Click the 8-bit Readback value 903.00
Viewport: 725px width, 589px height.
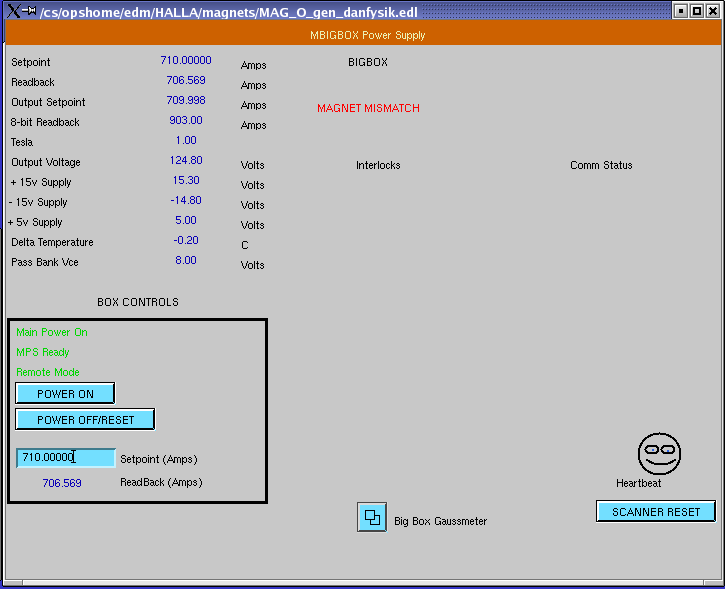(186, 120)
